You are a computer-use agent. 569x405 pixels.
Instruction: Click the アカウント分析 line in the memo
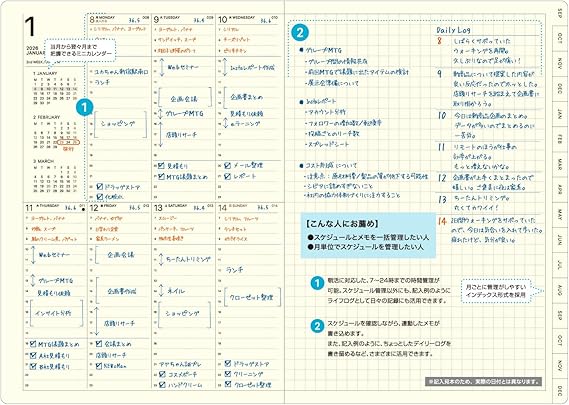click(x=326, y=112)
